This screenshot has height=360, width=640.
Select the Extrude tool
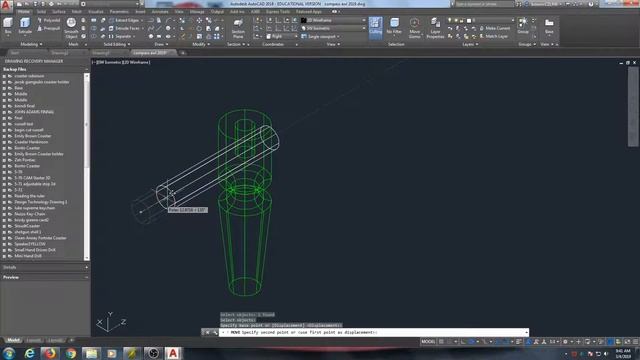coord(25,25)
